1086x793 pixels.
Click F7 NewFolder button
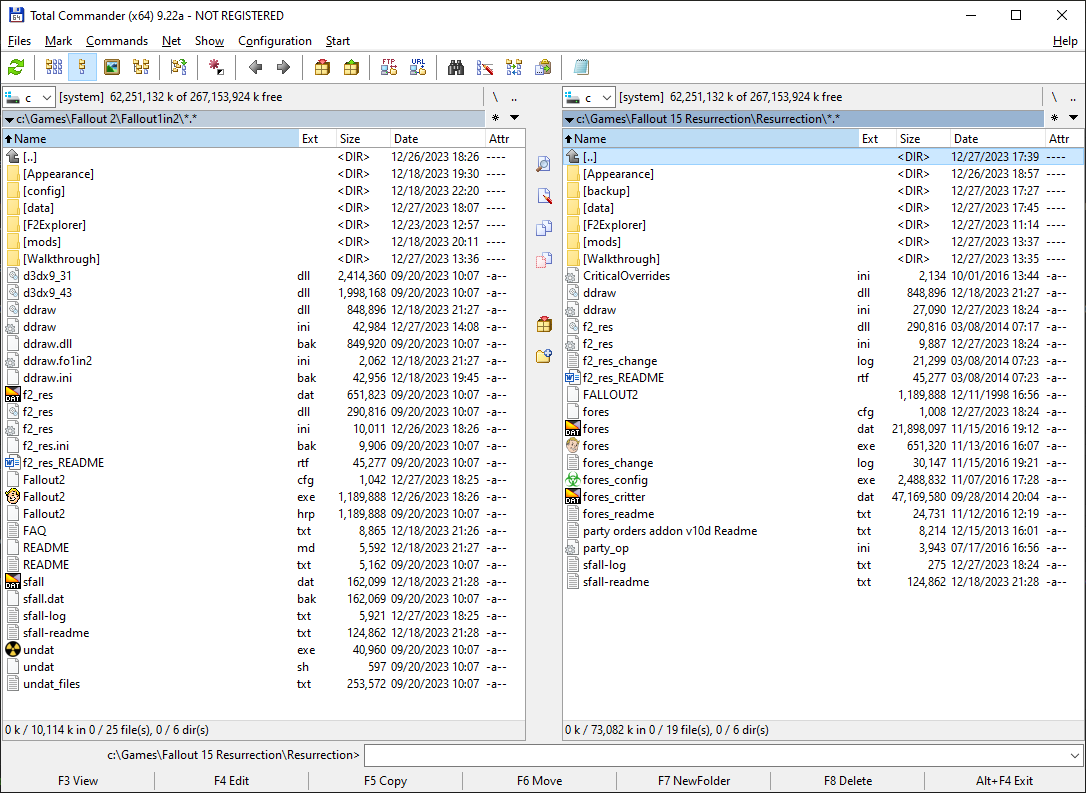[693, 781]
